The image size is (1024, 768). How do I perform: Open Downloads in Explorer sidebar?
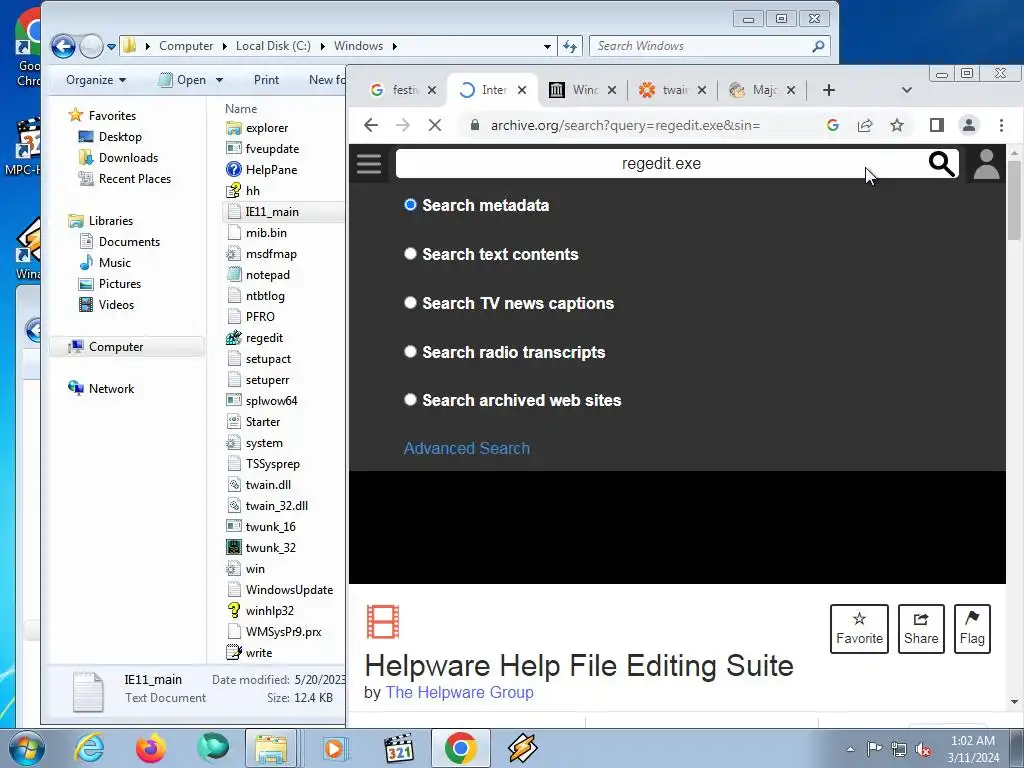click(x=128, y=157)
